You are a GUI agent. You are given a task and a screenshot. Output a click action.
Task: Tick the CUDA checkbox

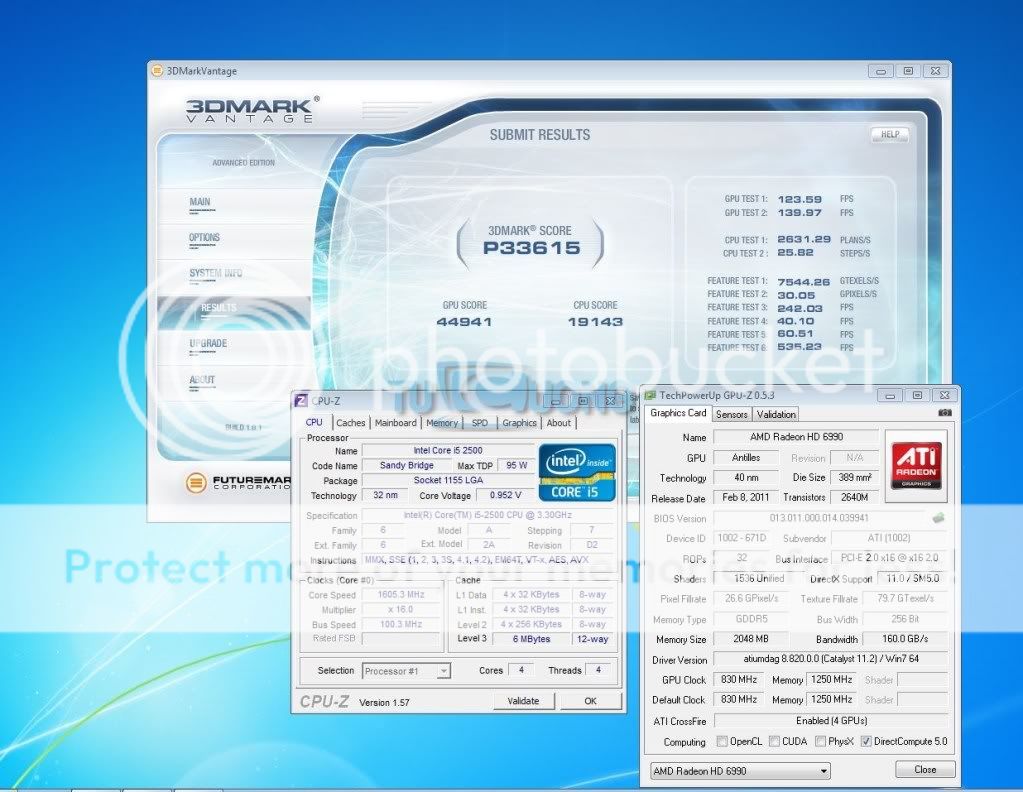tap(774, 741)
